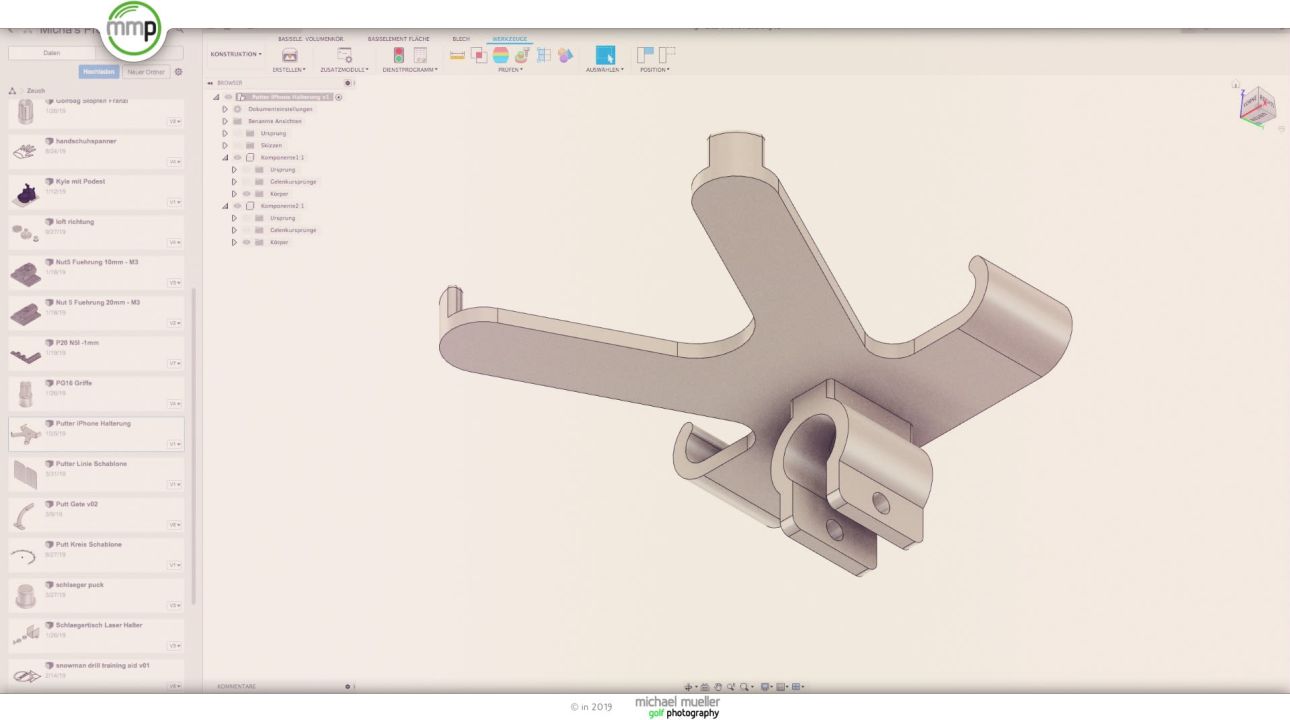1290x720 pixels.
Task: Open version dropdown for handschuhspanner
Action: click(x=174, y=161)
